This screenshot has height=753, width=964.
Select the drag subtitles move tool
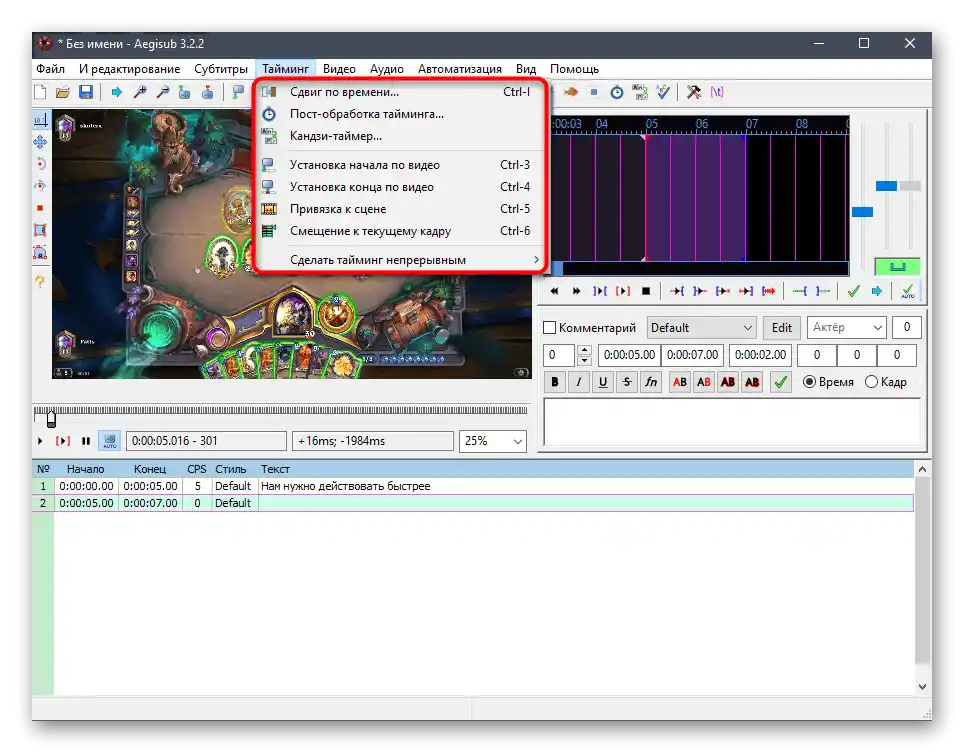40,142
